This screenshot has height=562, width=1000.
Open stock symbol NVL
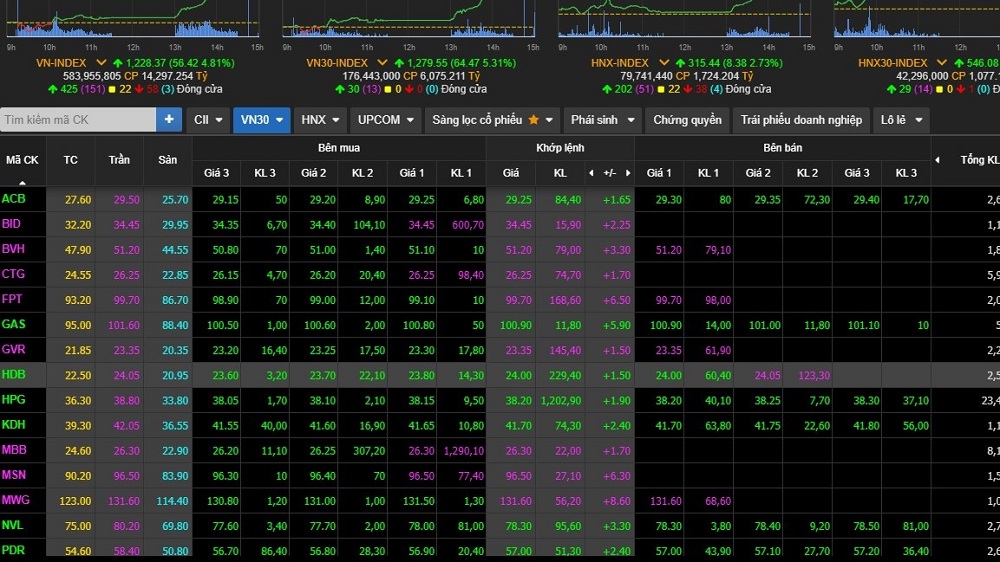12,525
